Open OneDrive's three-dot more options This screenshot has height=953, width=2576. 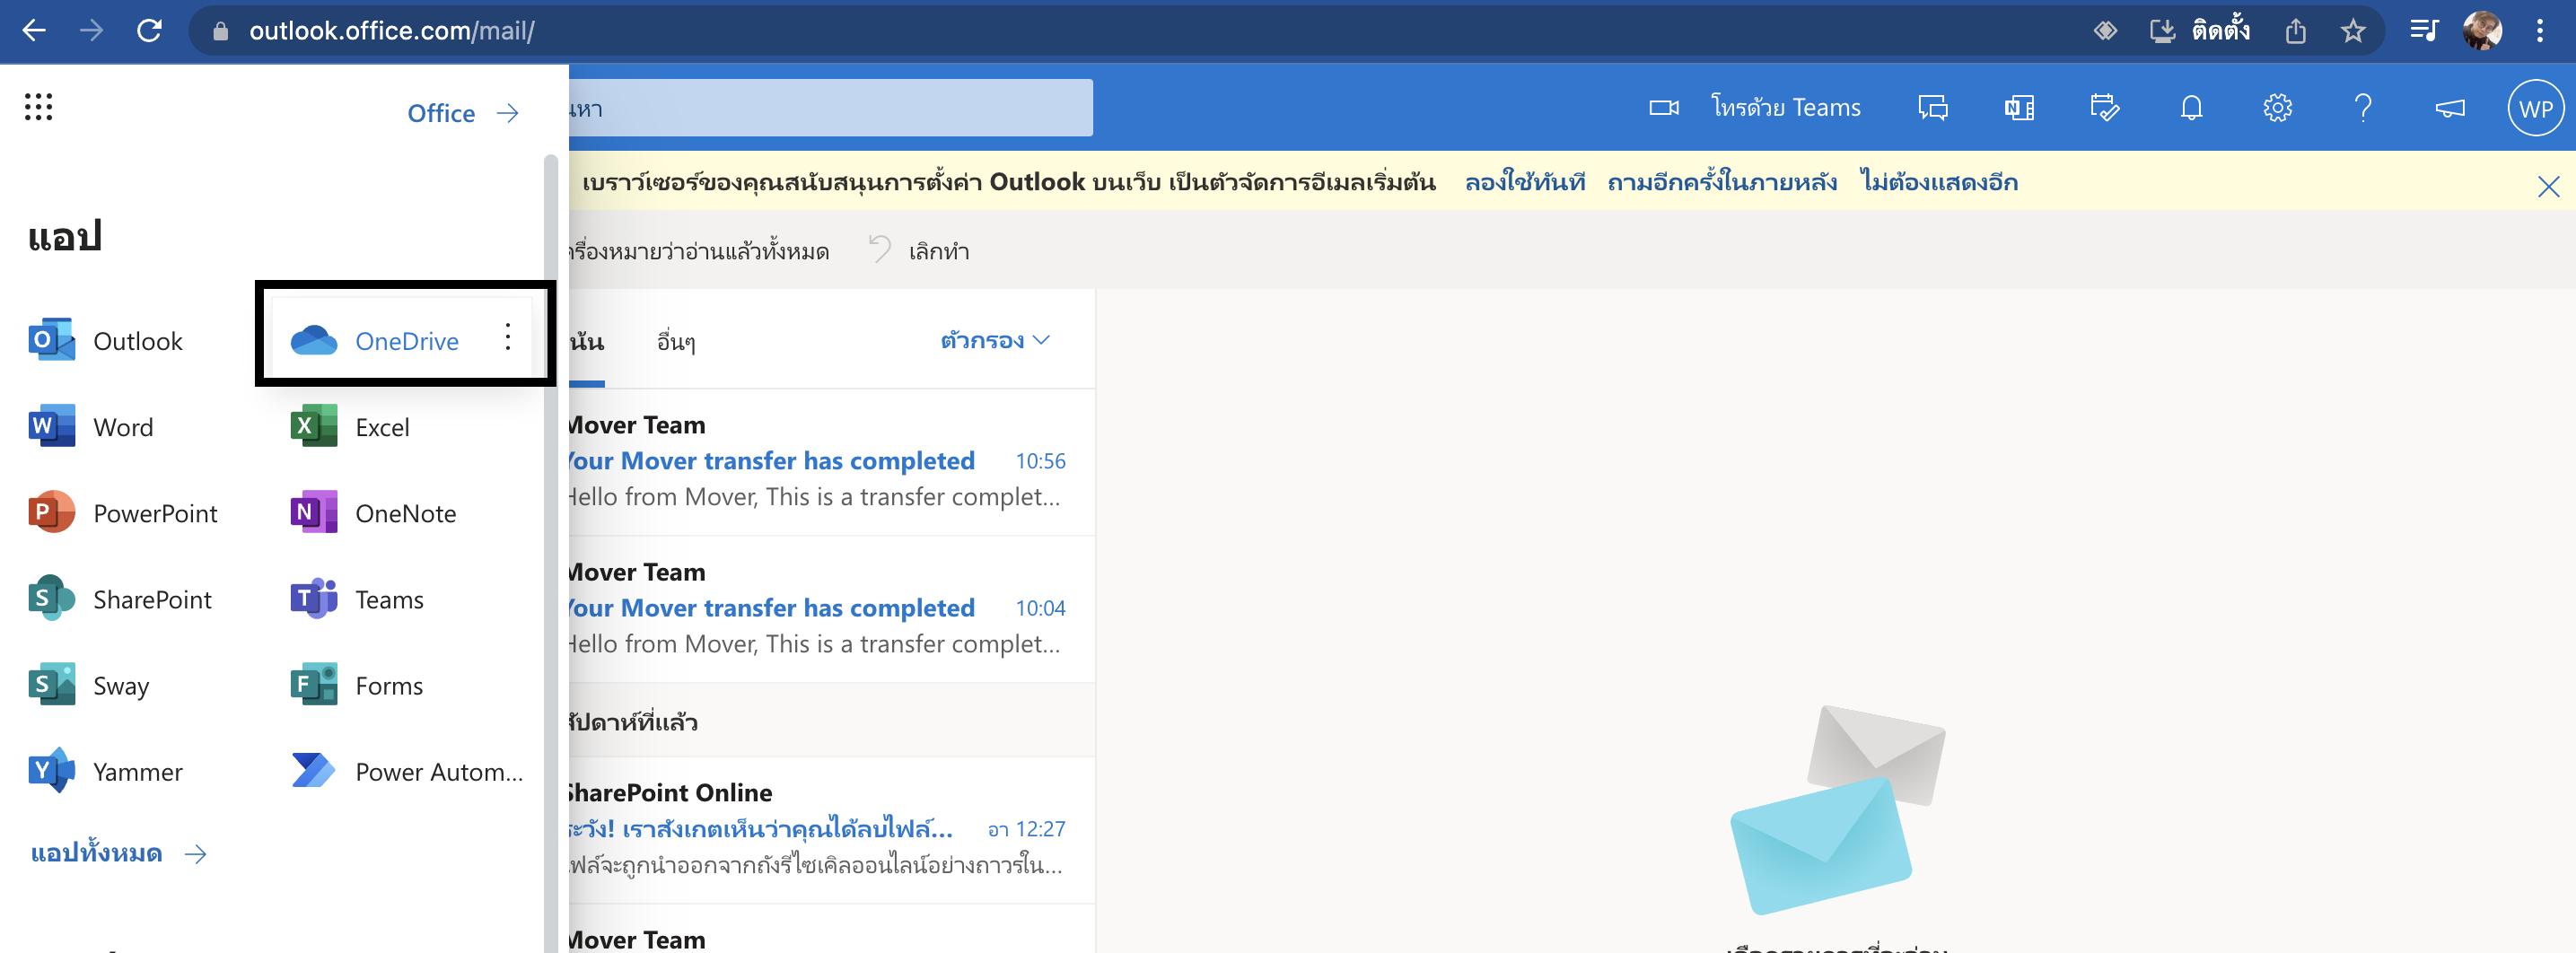508,337
